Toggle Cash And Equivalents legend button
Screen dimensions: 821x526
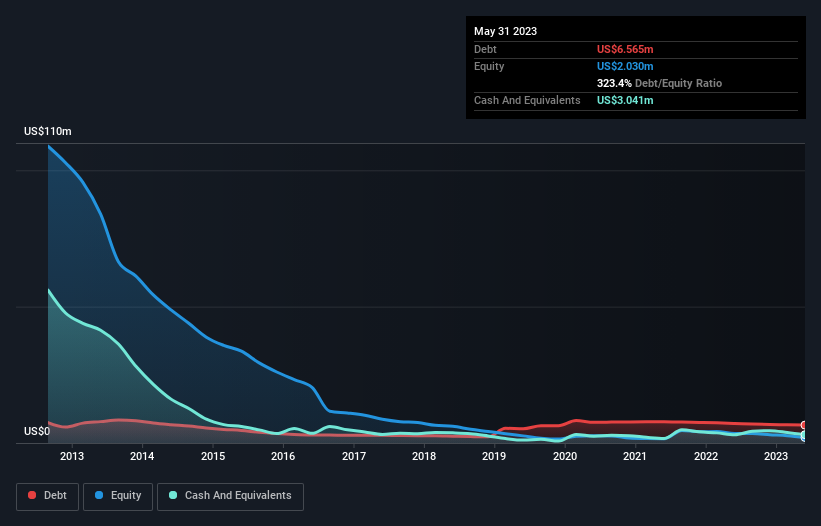(x=230, y=496)
